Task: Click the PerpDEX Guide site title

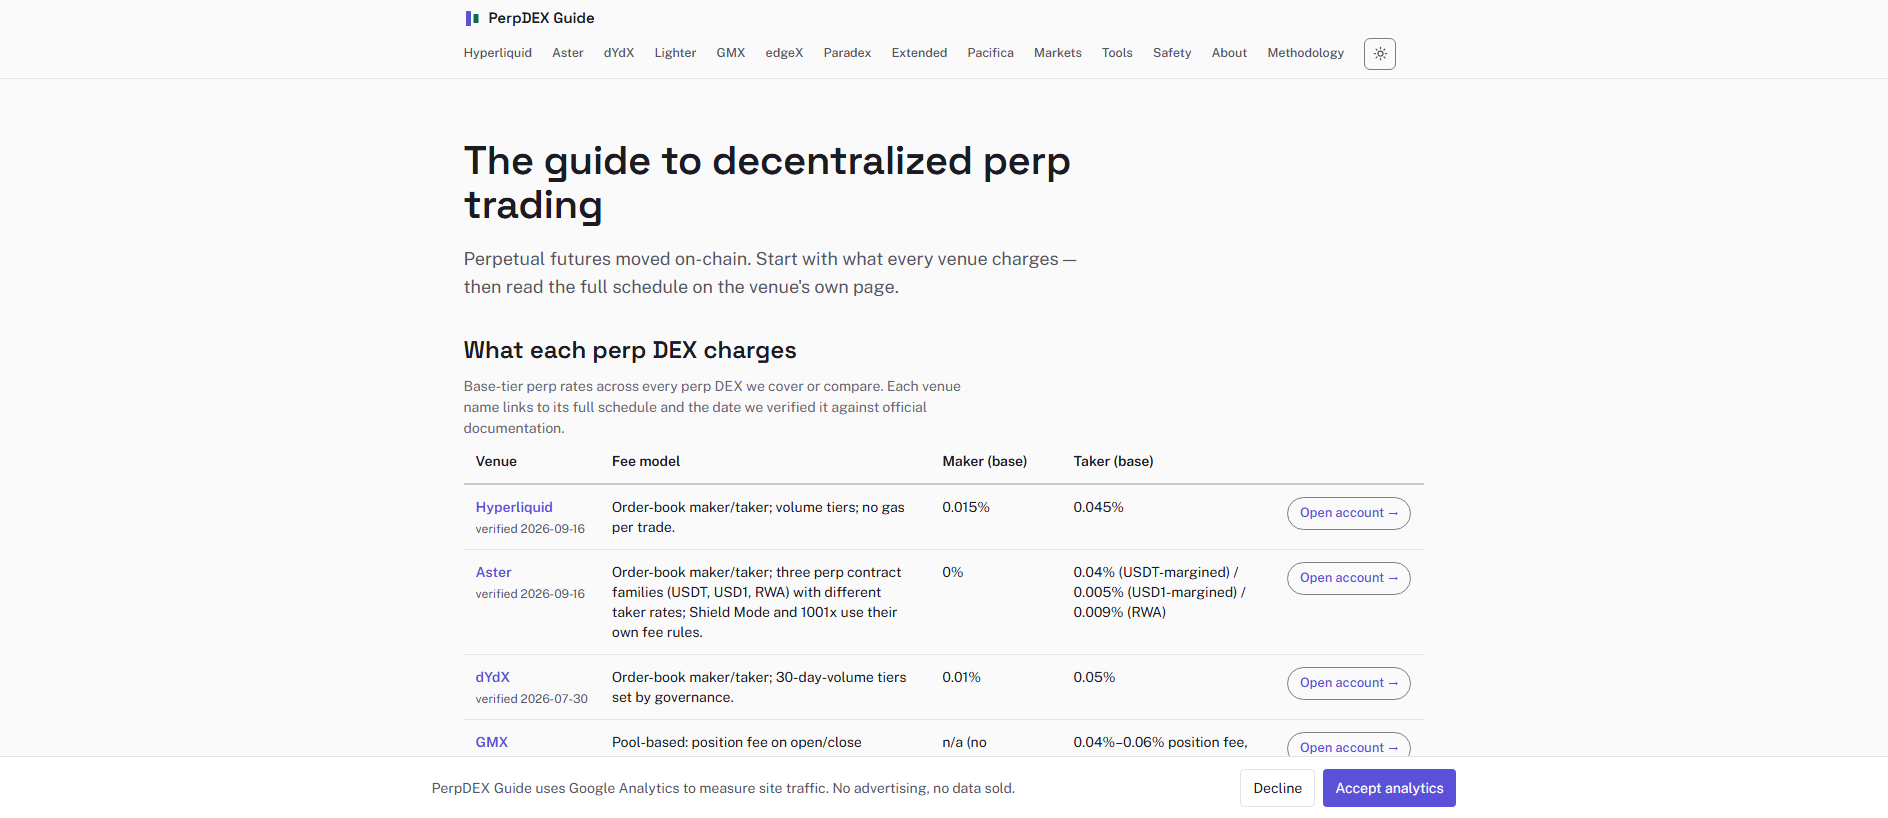Action: click(541, 18)
